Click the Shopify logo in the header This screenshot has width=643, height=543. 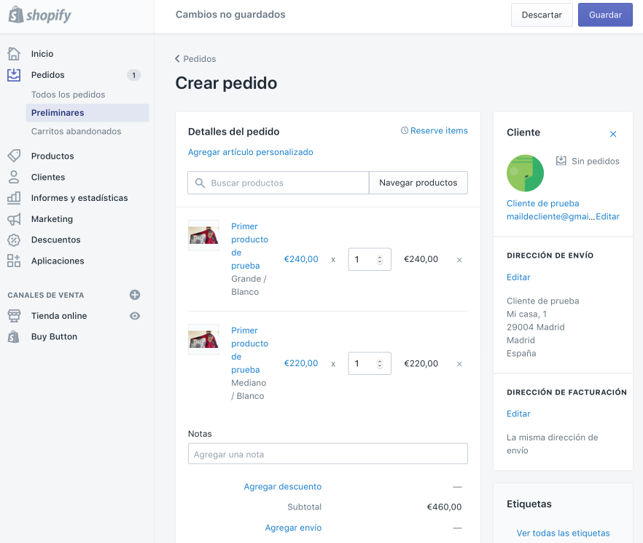click(40, 15)
